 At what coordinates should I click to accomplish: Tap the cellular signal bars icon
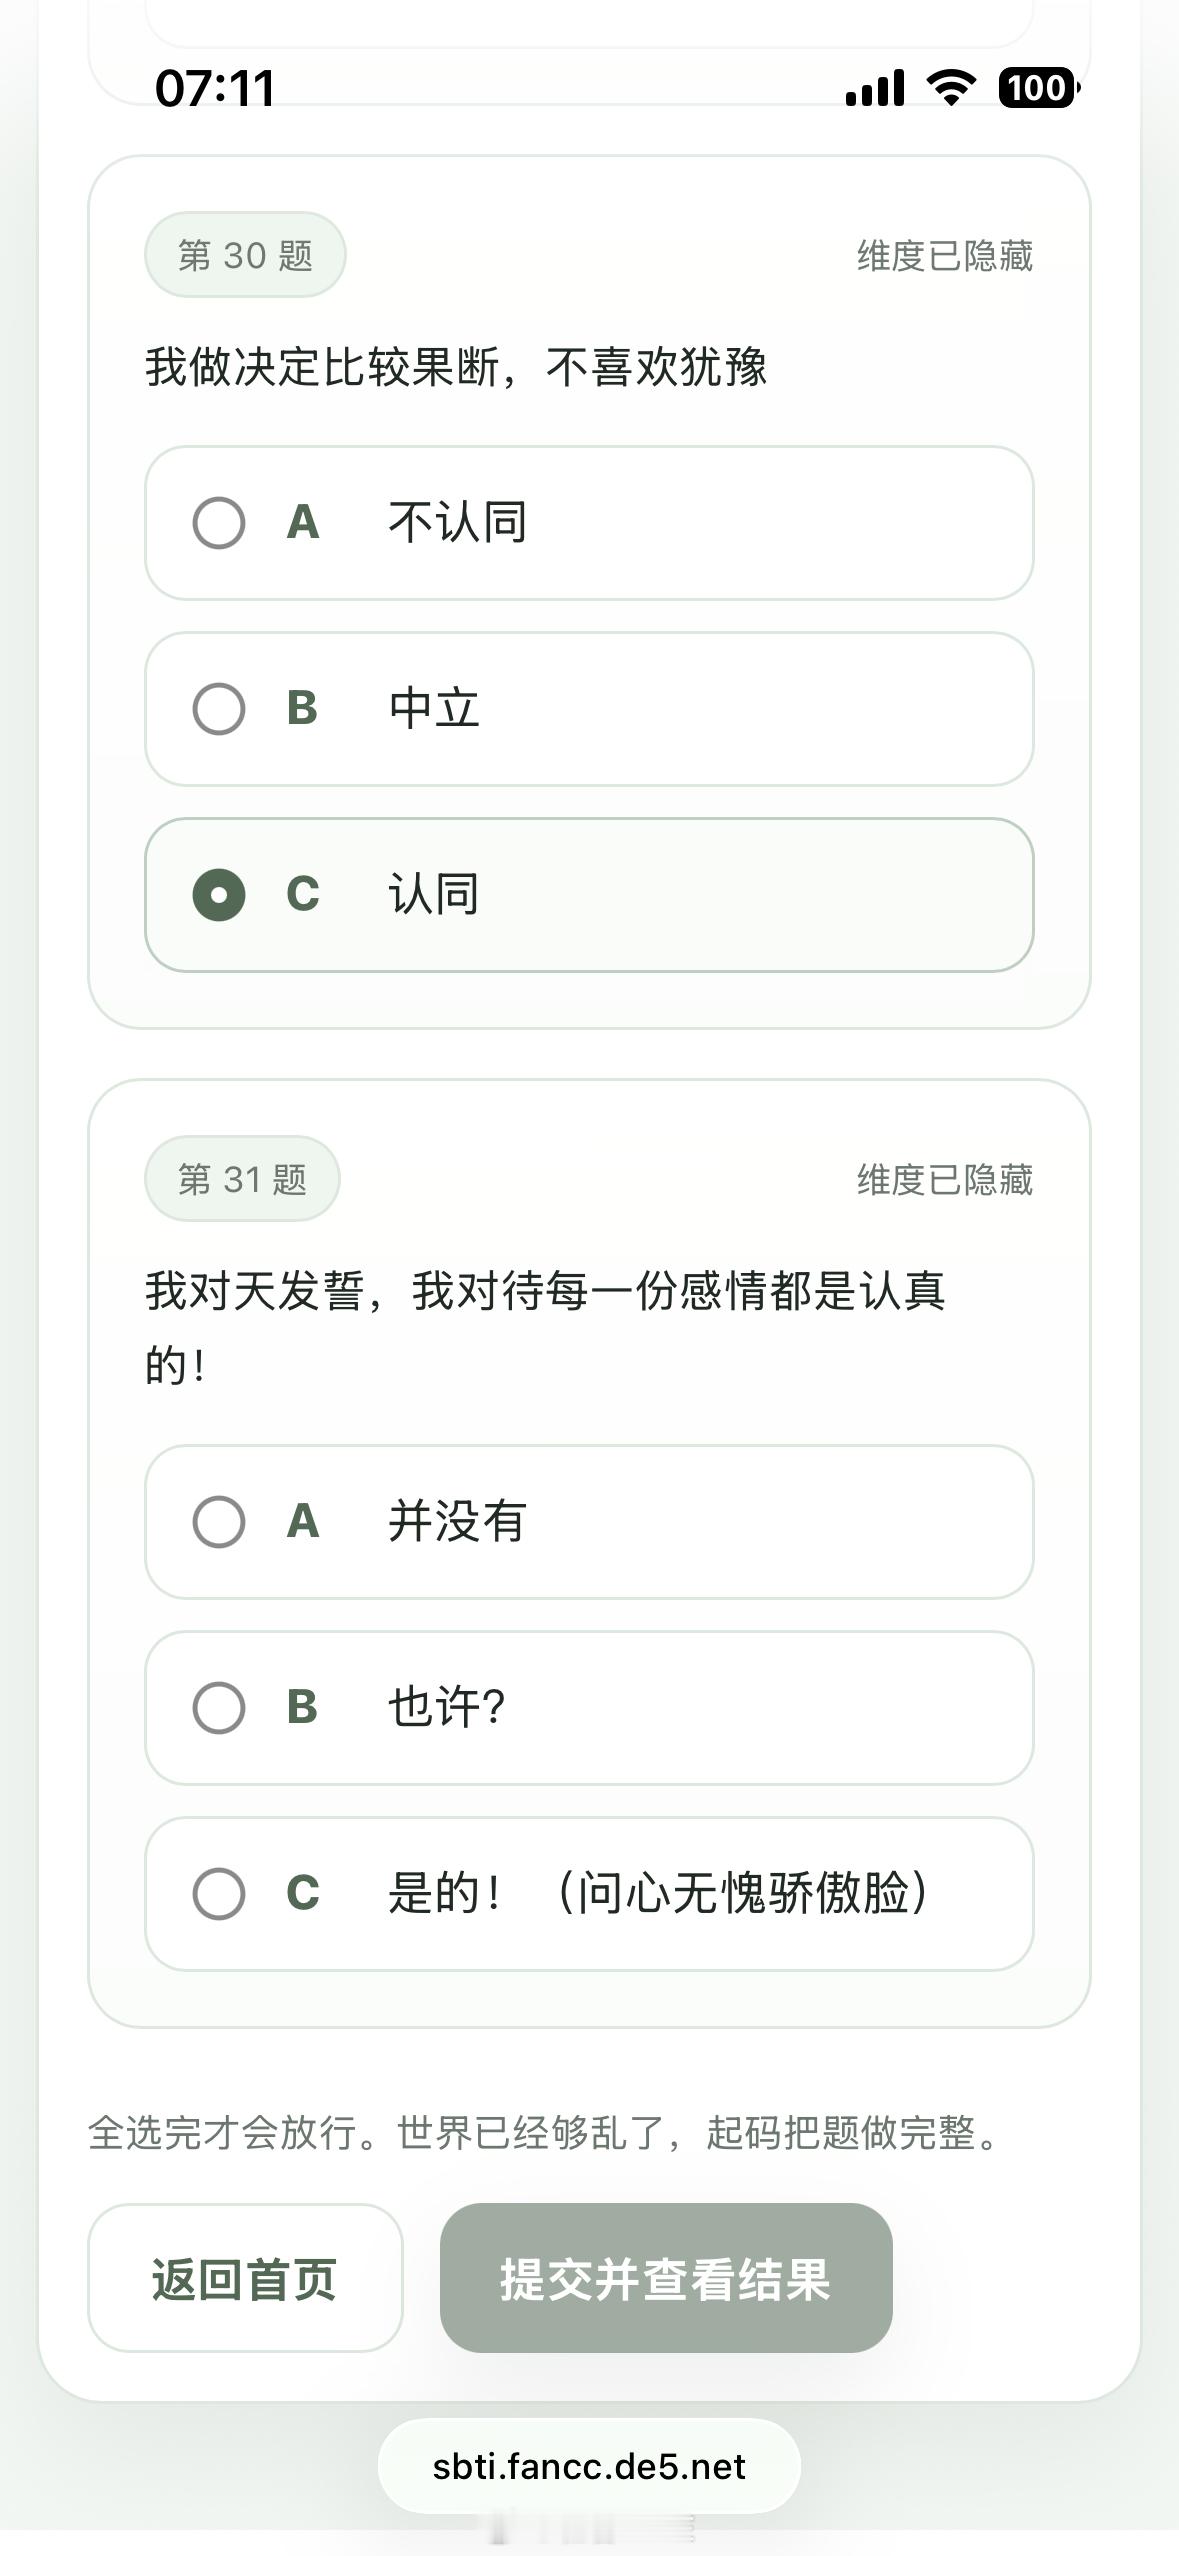coord(875,88)
